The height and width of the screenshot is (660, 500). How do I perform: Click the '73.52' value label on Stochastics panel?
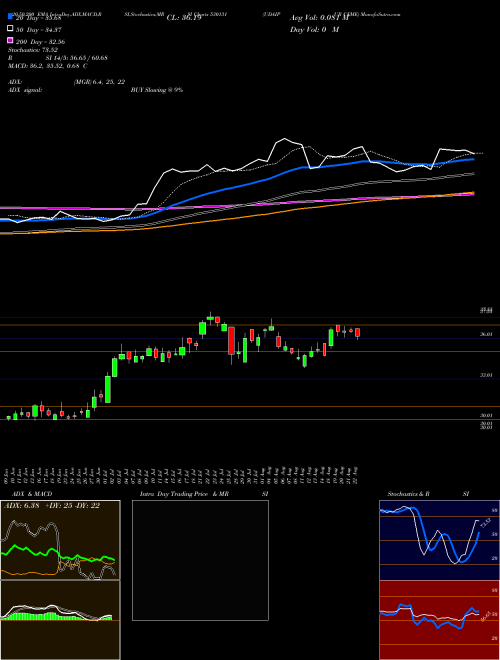[484, 524]
